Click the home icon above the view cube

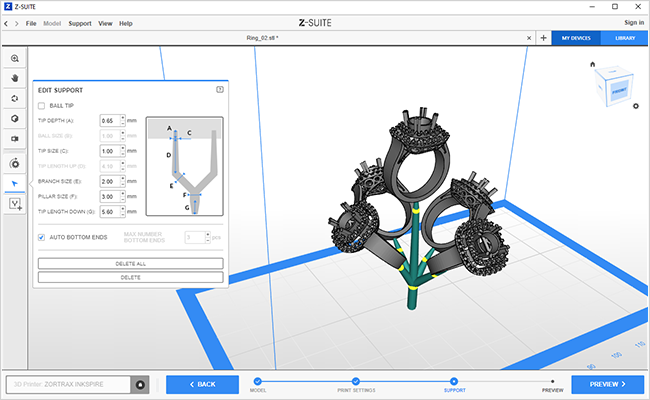coord(592,64)
